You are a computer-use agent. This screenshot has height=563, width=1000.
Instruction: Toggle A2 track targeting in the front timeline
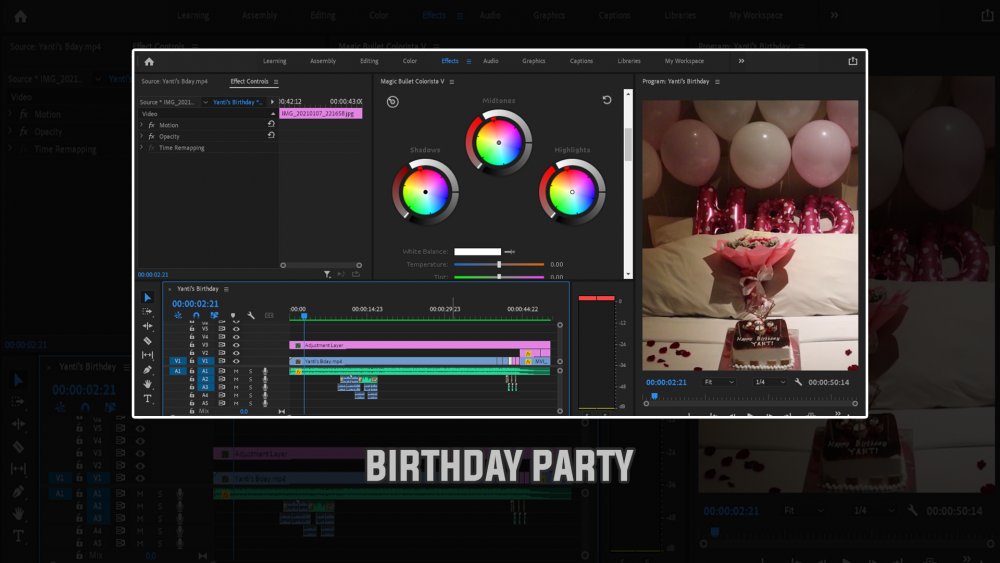coord(205,379)
